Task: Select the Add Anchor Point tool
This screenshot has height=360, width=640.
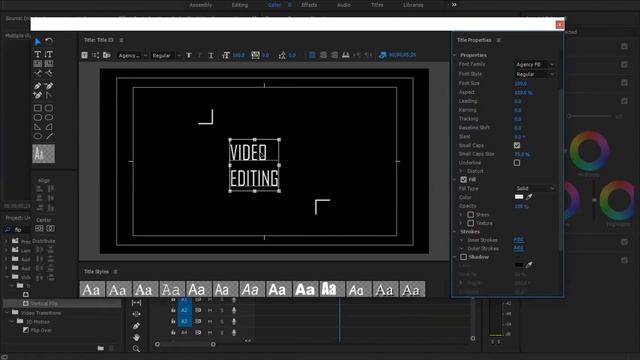Action: pos(38,95)
